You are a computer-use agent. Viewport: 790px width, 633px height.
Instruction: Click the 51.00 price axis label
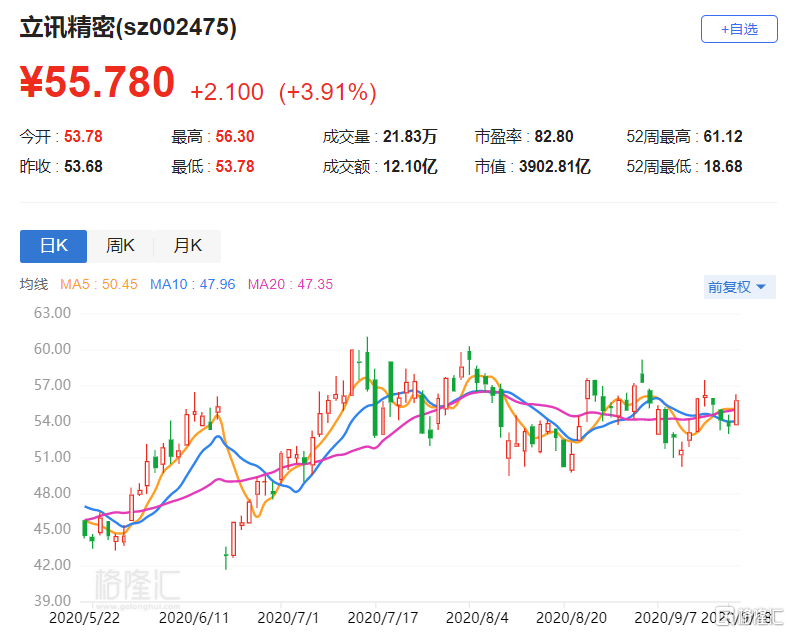[x=52, y=457]
